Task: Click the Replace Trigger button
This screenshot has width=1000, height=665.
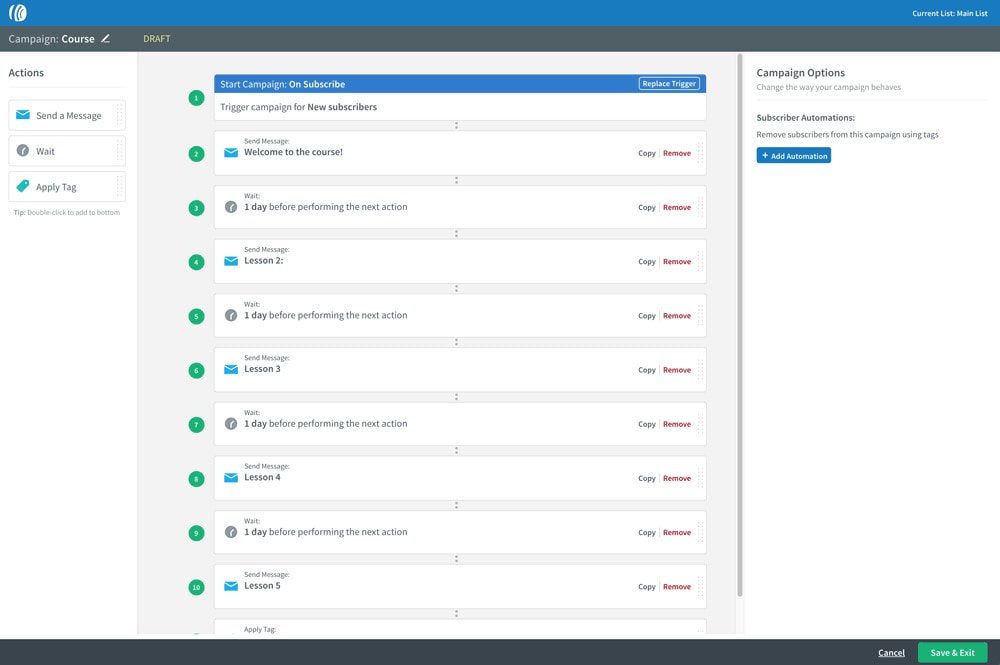Action: (668, 83)
